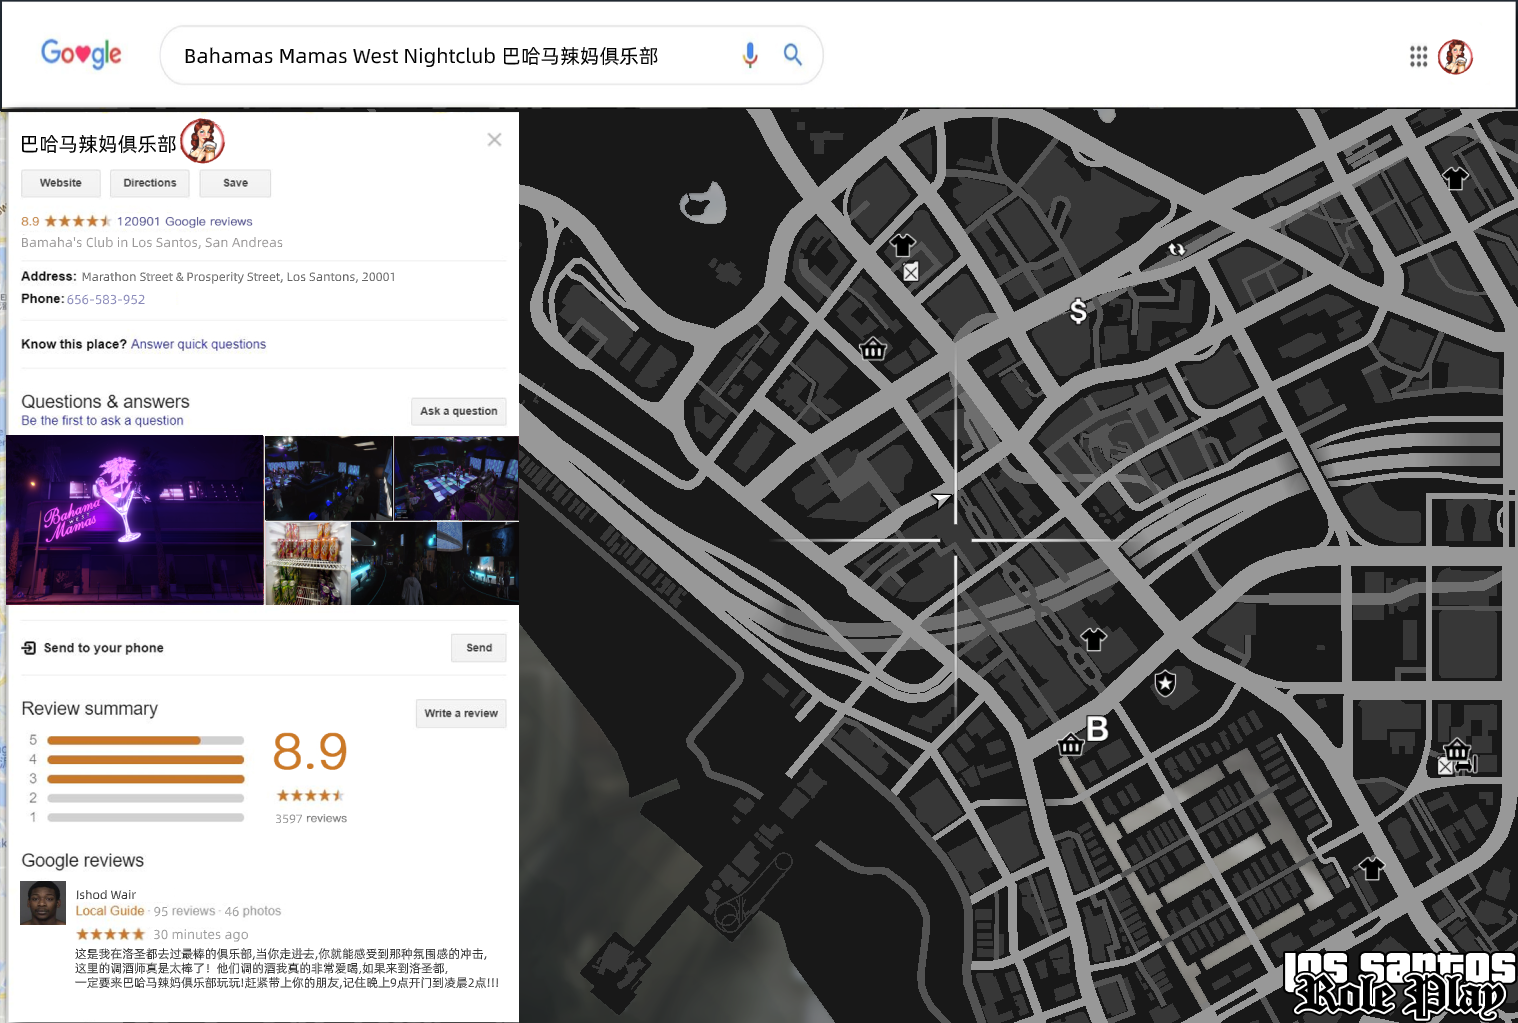Select the circular arrows marker on map
1518x1023 pixels.
pos(1176,249)
